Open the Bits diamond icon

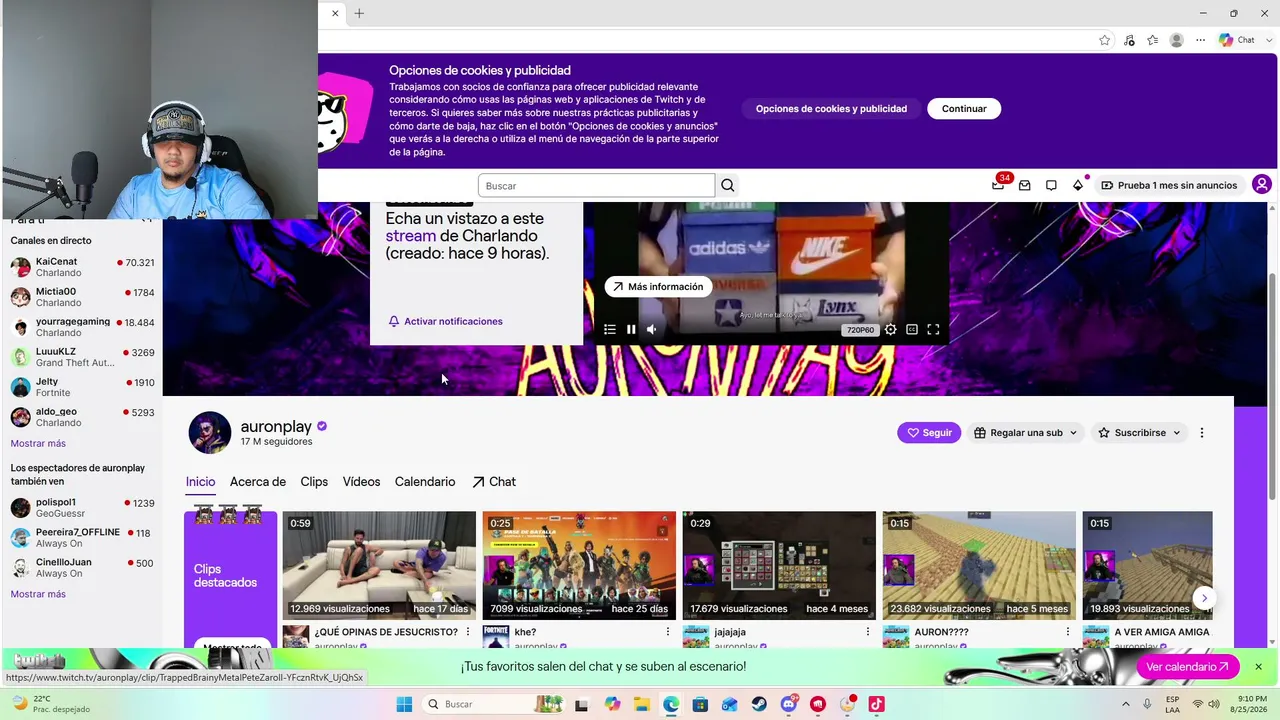(1078, 185)
